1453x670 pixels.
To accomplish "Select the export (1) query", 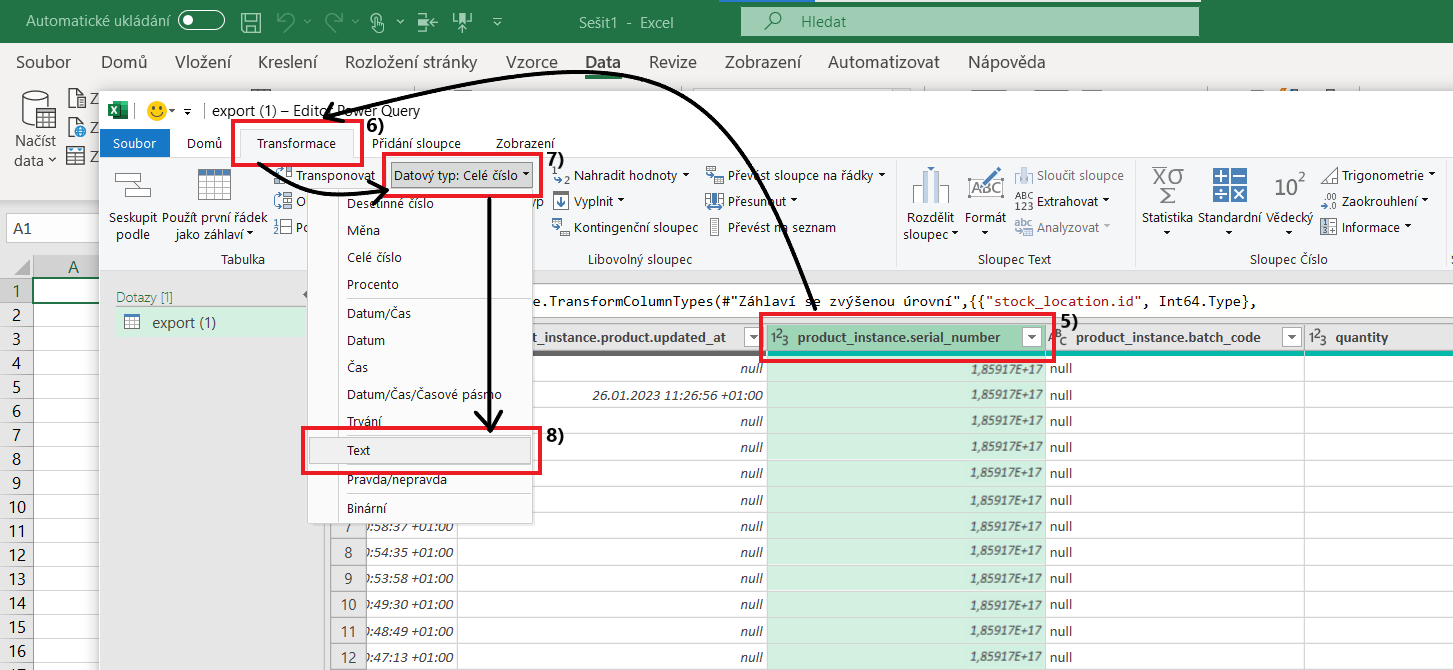I will pyautogui.click(x=184, y=323).
